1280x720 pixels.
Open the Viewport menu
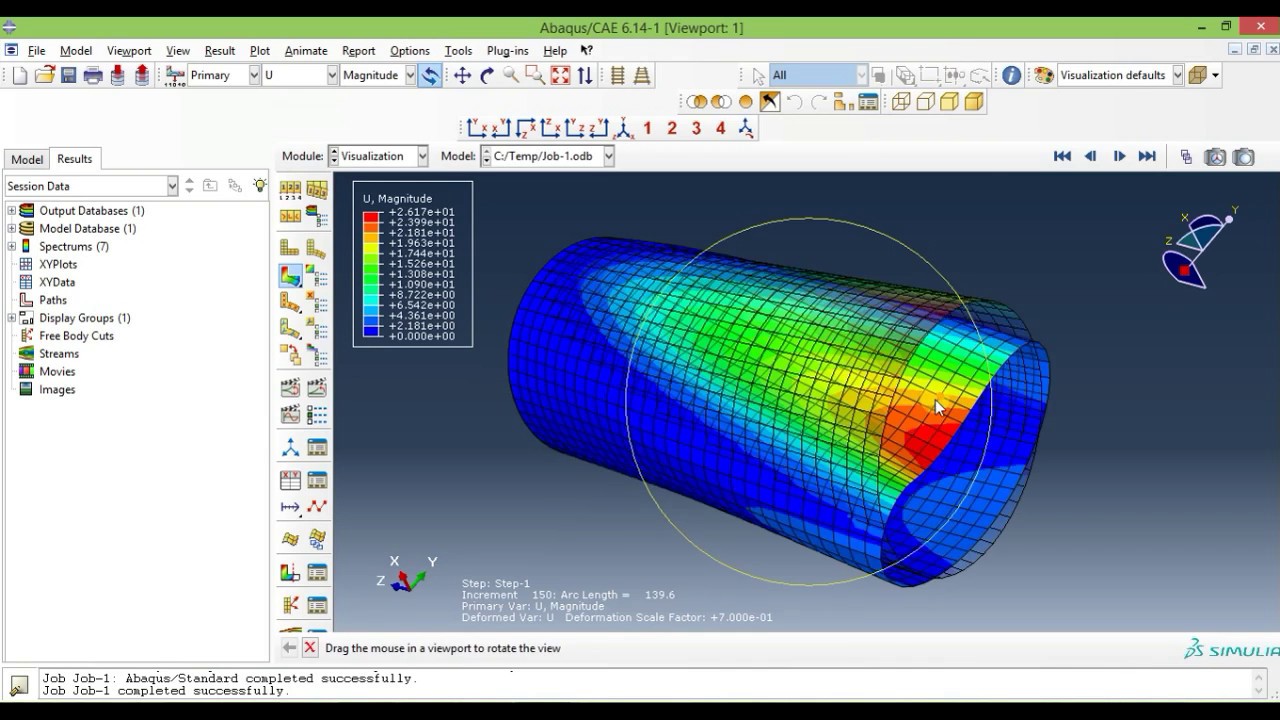click(129, 50)
